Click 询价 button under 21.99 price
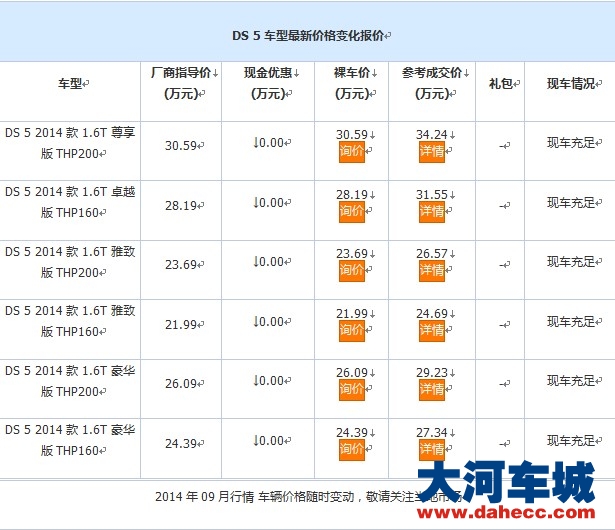615x530 pixels. tap(352, 331)
